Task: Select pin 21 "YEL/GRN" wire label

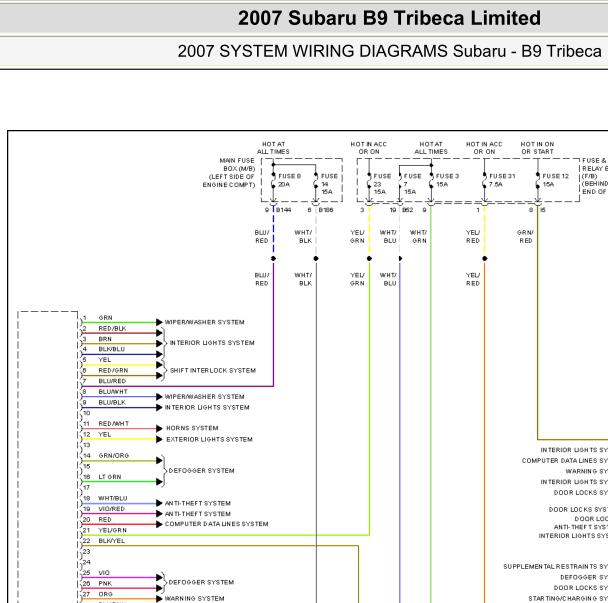Action: (112, 530)
